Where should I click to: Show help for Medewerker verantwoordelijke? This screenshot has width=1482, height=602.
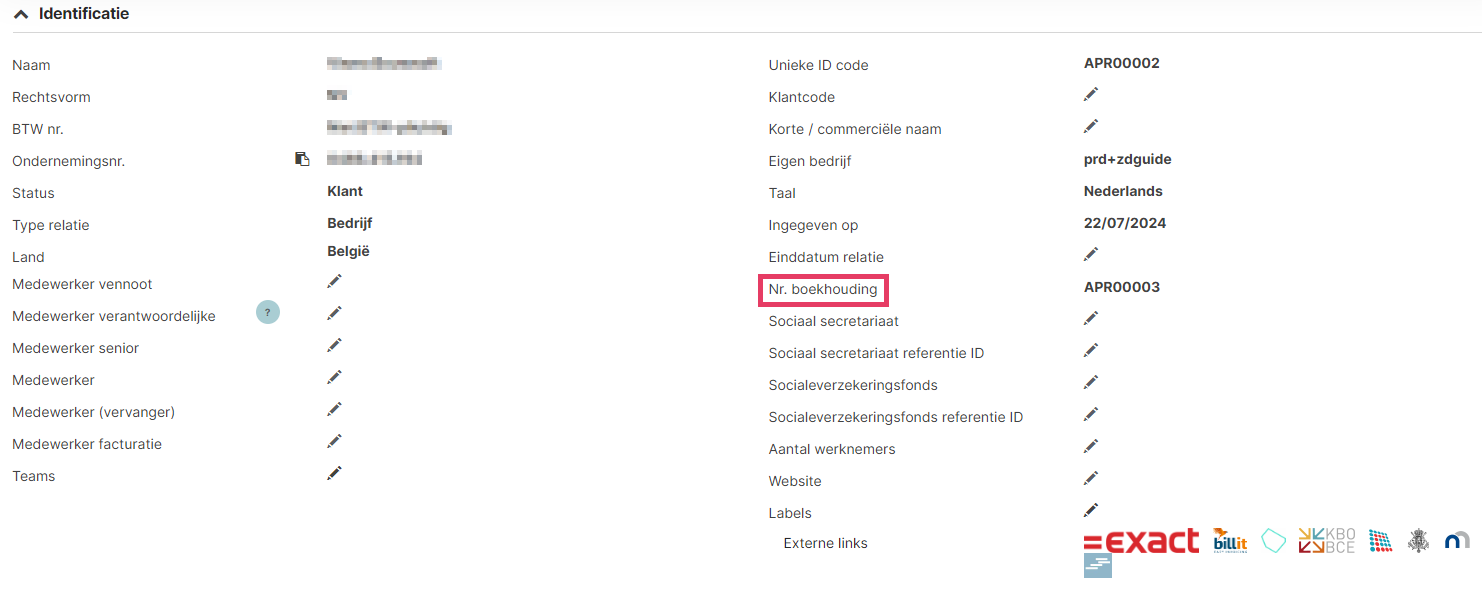click(267, 313)
